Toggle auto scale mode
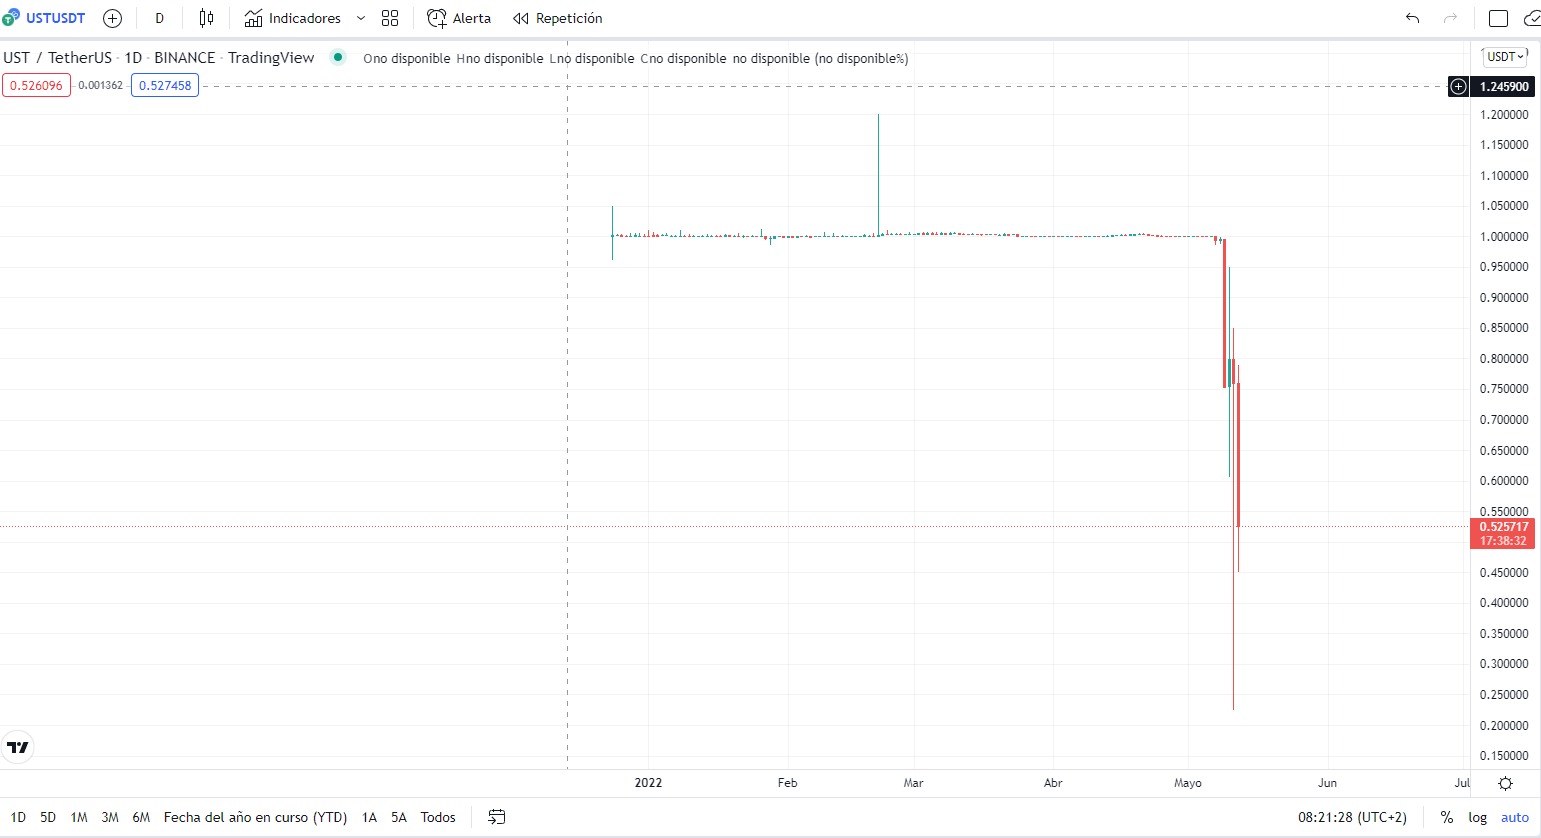1541x838 pixels. [x=1514, y=817]
